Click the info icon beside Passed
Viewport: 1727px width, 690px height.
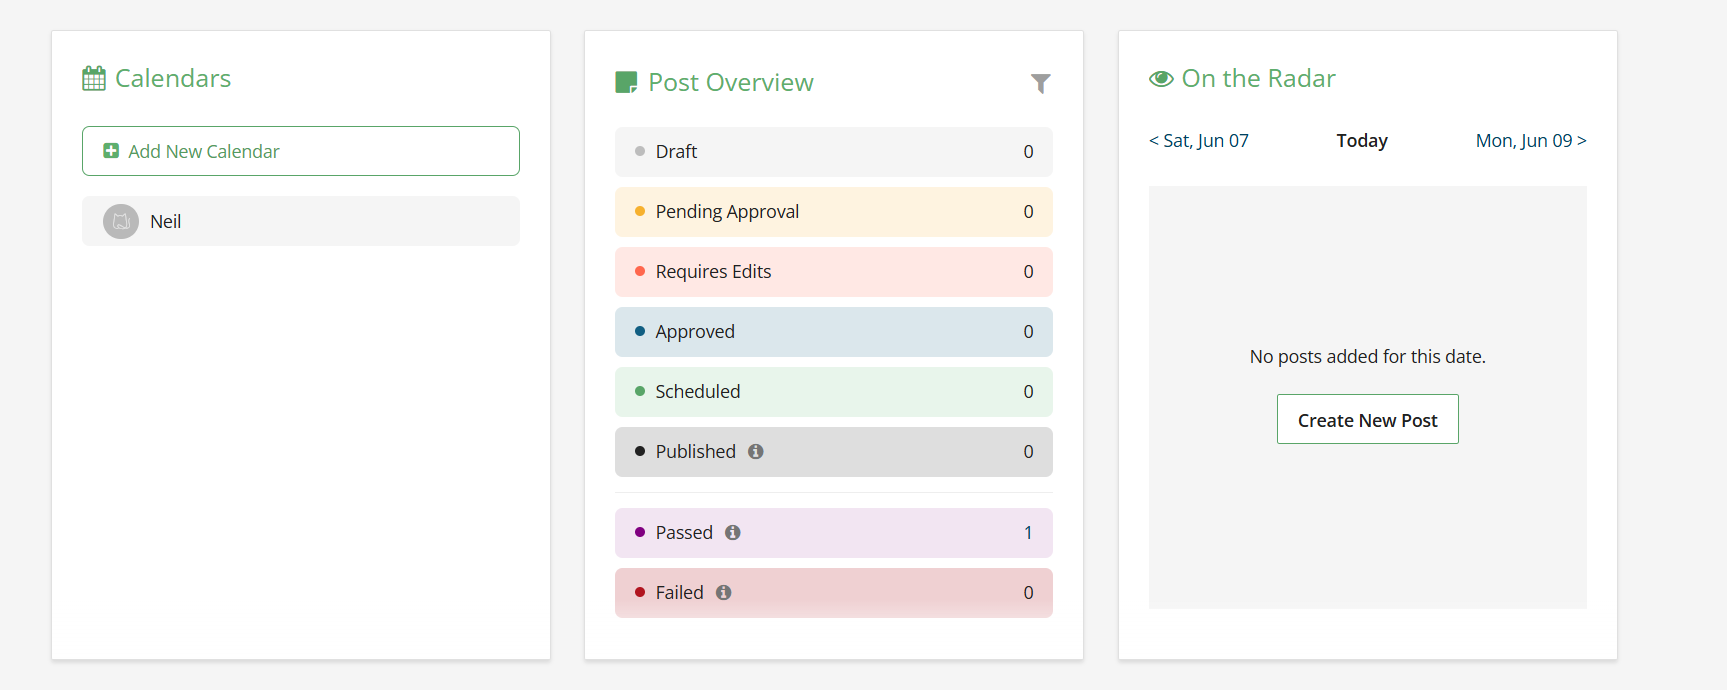click(733, 533)
